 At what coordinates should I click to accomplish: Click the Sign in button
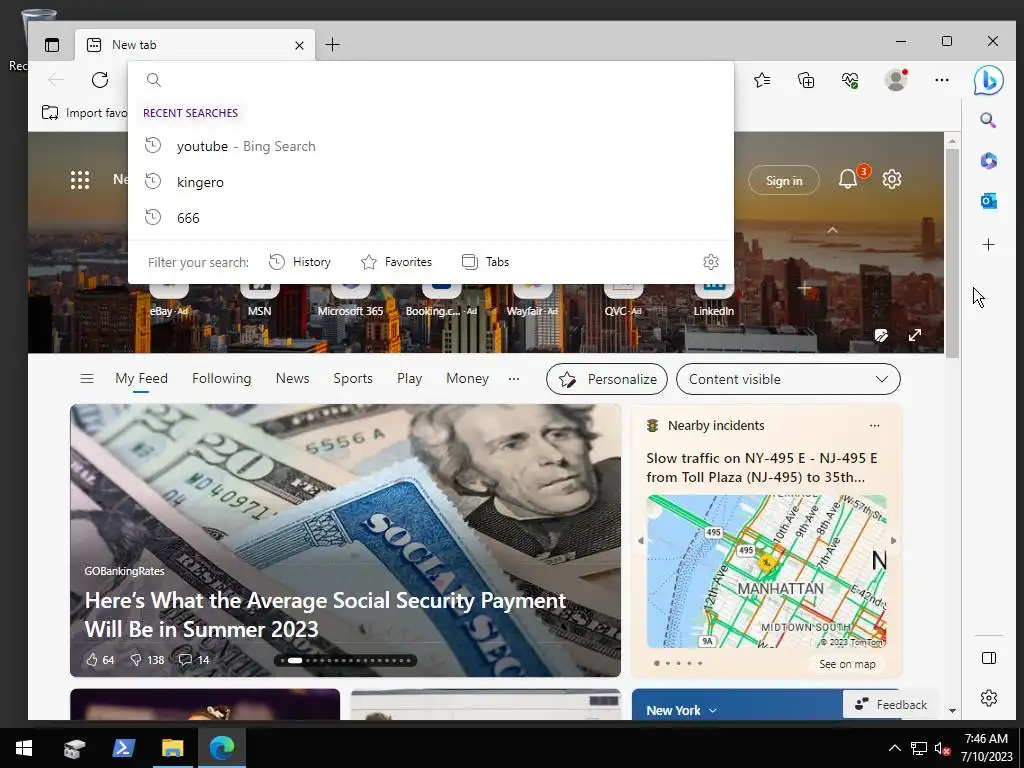(x=784, y=180)
